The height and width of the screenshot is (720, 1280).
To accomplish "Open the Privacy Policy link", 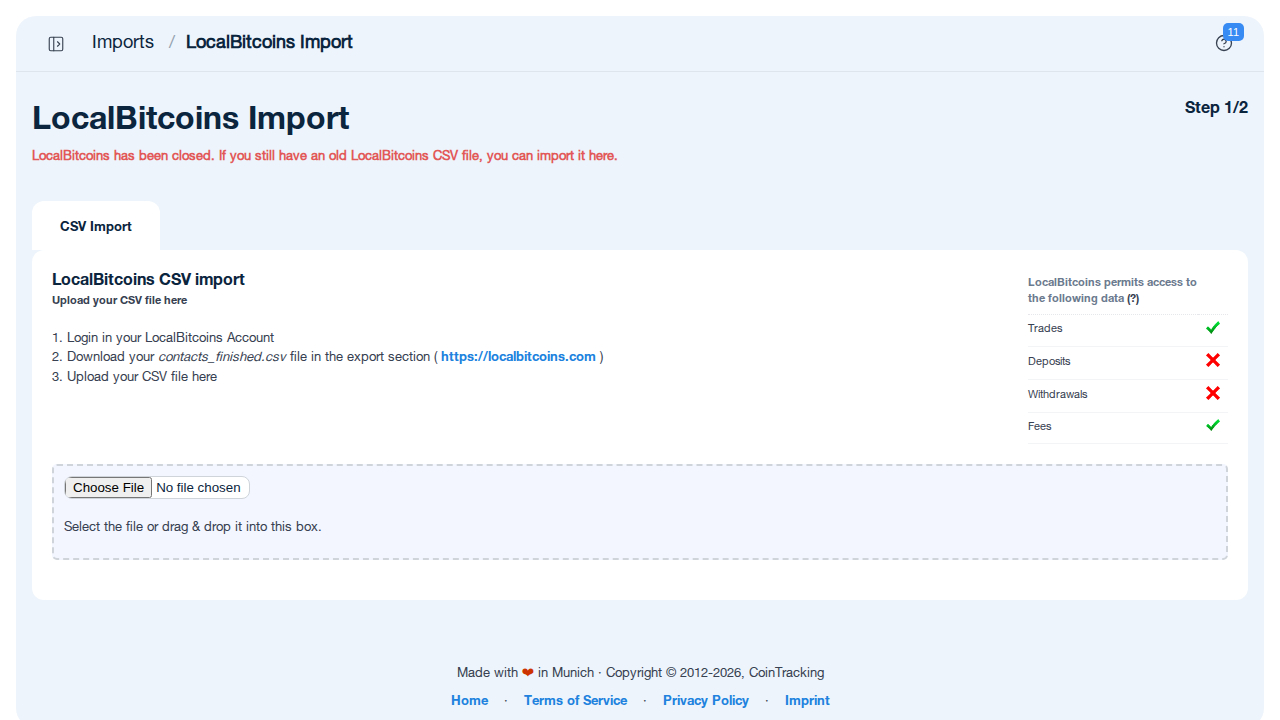I will pos(706,700).
